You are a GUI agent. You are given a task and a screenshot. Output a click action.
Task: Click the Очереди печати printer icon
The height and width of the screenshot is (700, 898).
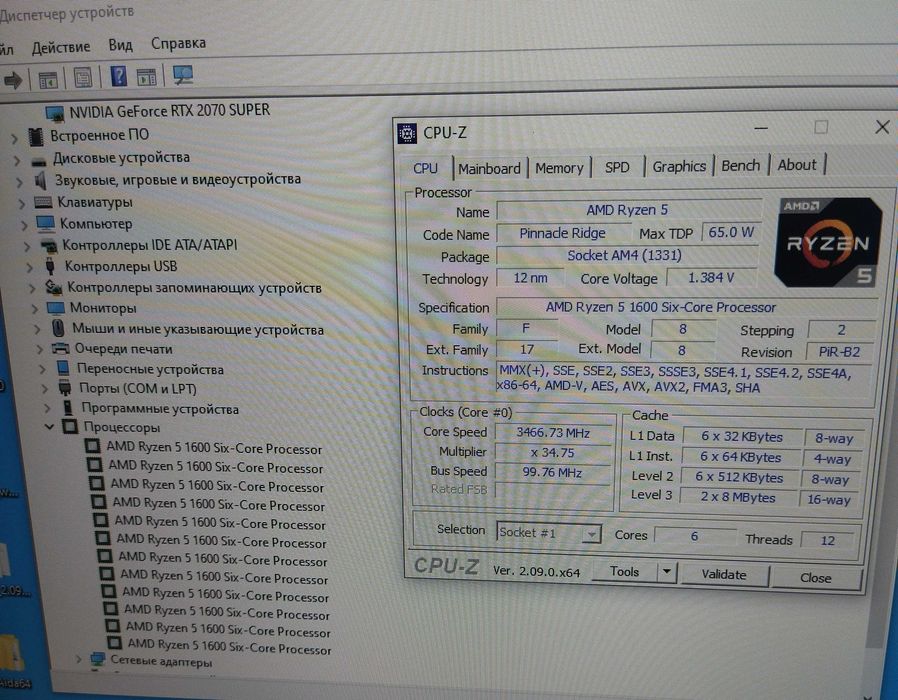pos(60,348)
